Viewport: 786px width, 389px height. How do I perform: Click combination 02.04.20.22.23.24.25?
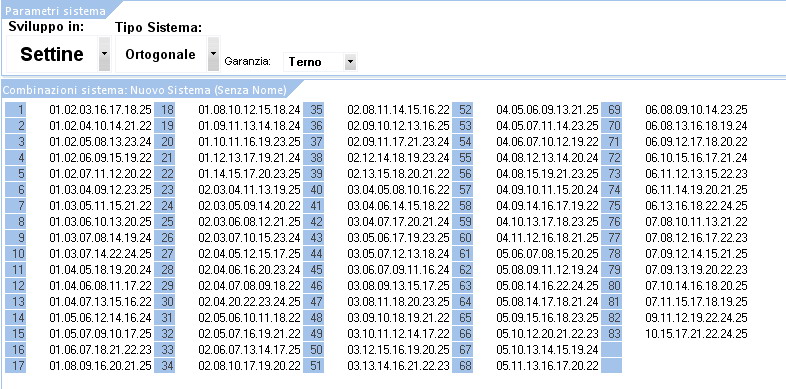[249, 302]
